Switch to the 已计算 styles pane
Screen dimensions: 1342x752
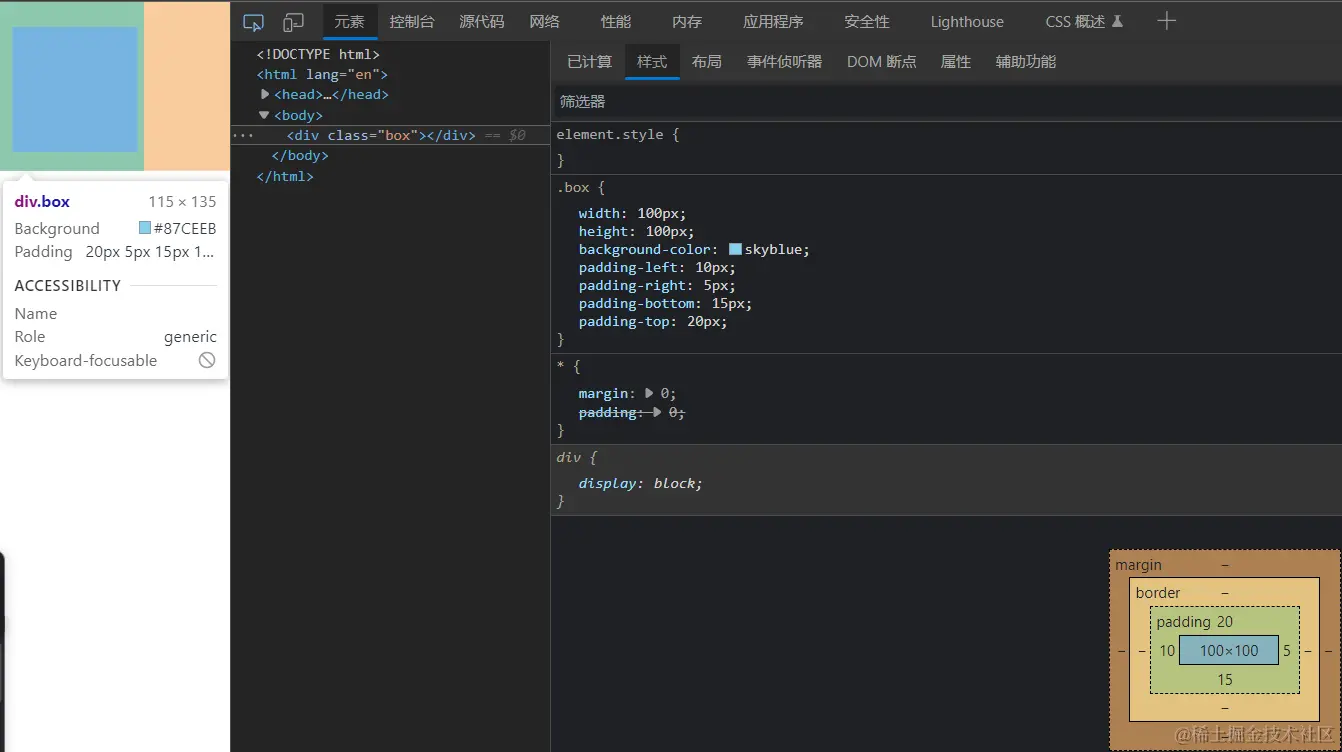pyautogui.click(x=589, y=62)
